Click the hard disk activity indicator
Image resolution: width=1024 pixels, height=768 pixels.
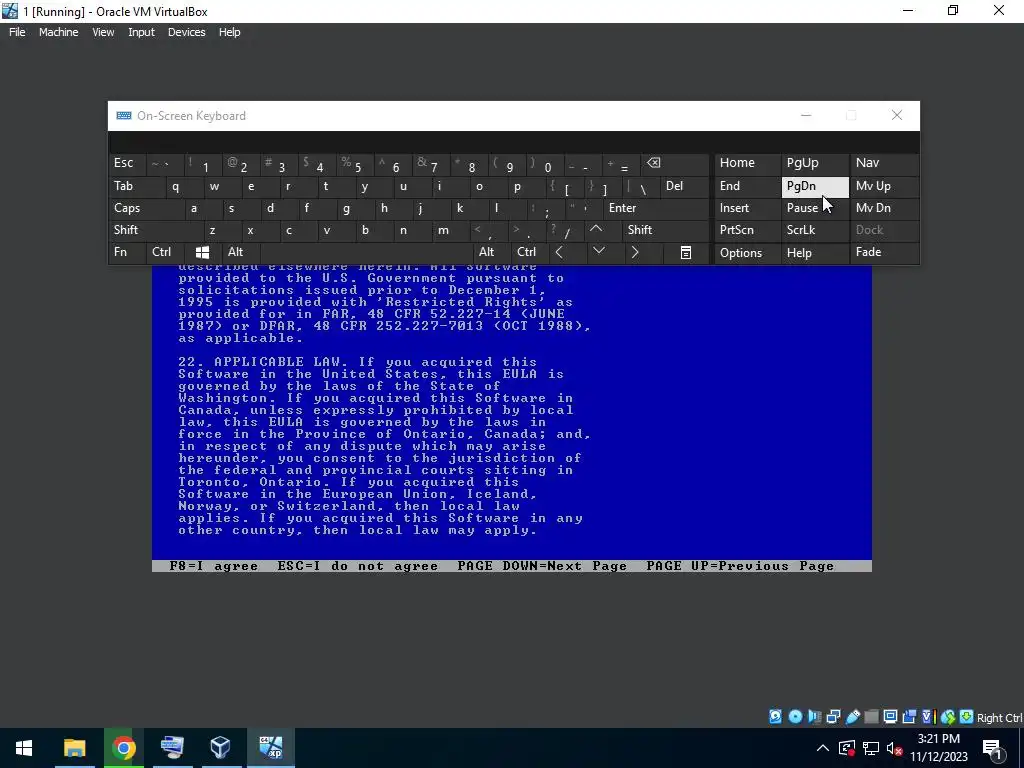[775, 716]
